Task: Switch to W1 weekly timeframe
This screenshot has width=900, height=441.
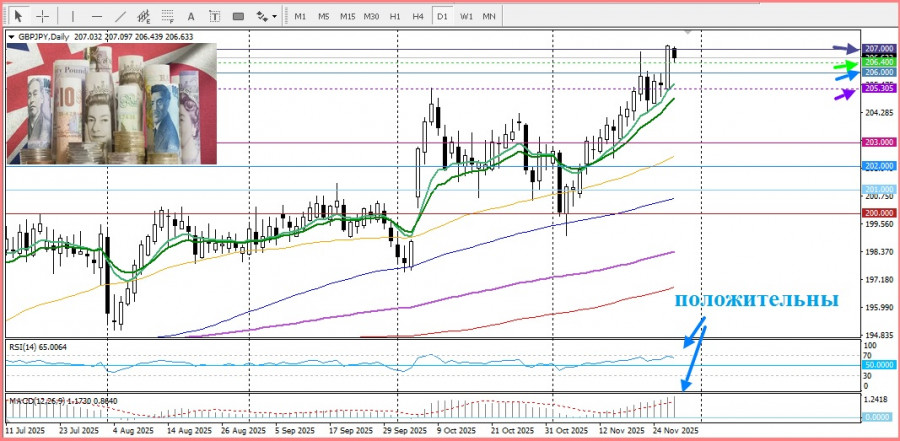Action: [x=466, y=16]
